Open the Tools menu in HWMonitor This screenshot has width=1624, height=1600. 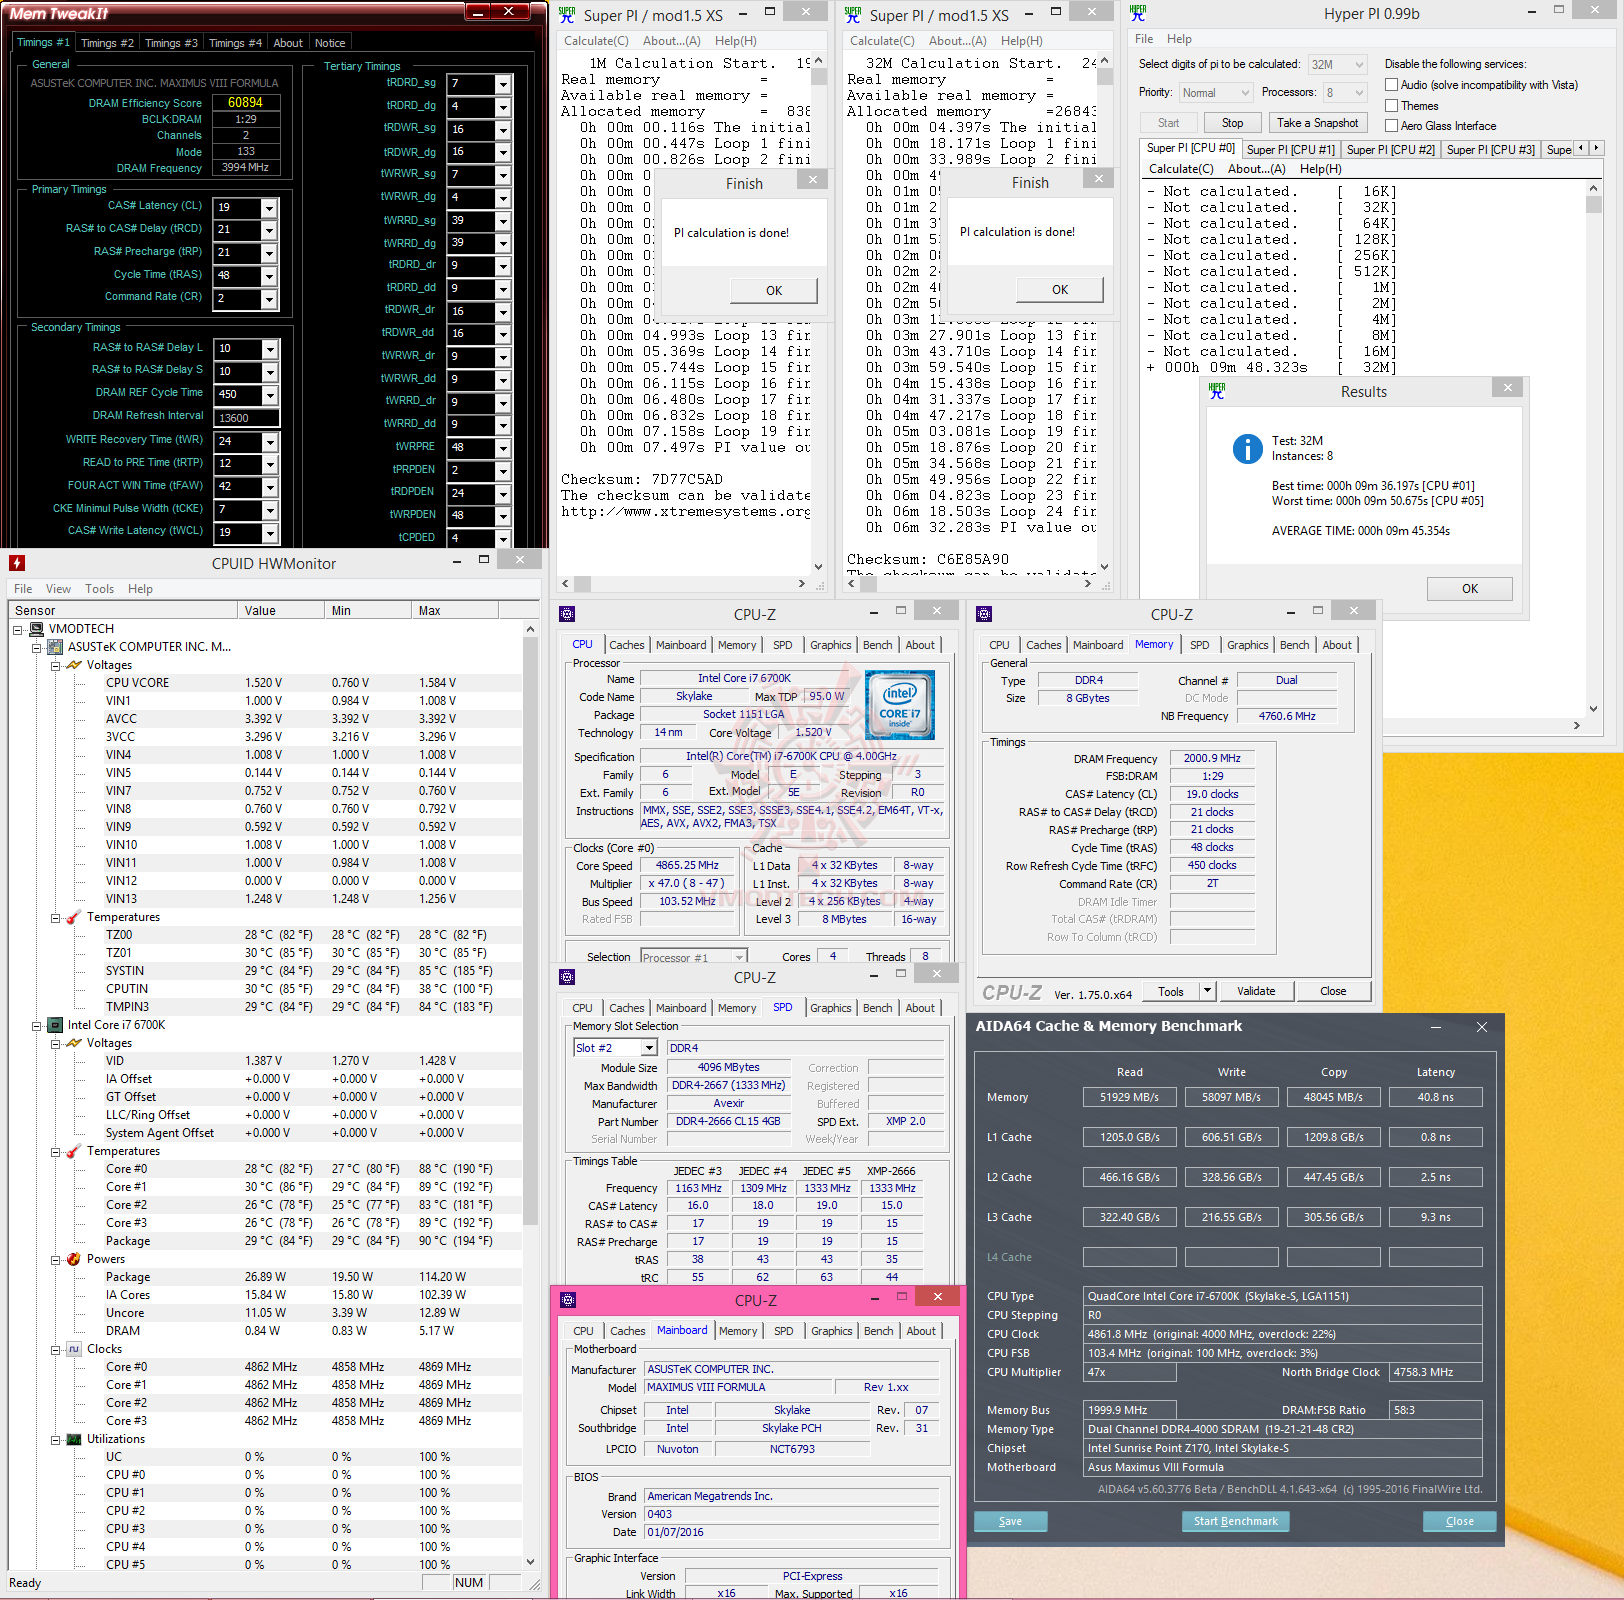[x=99, y=589]
